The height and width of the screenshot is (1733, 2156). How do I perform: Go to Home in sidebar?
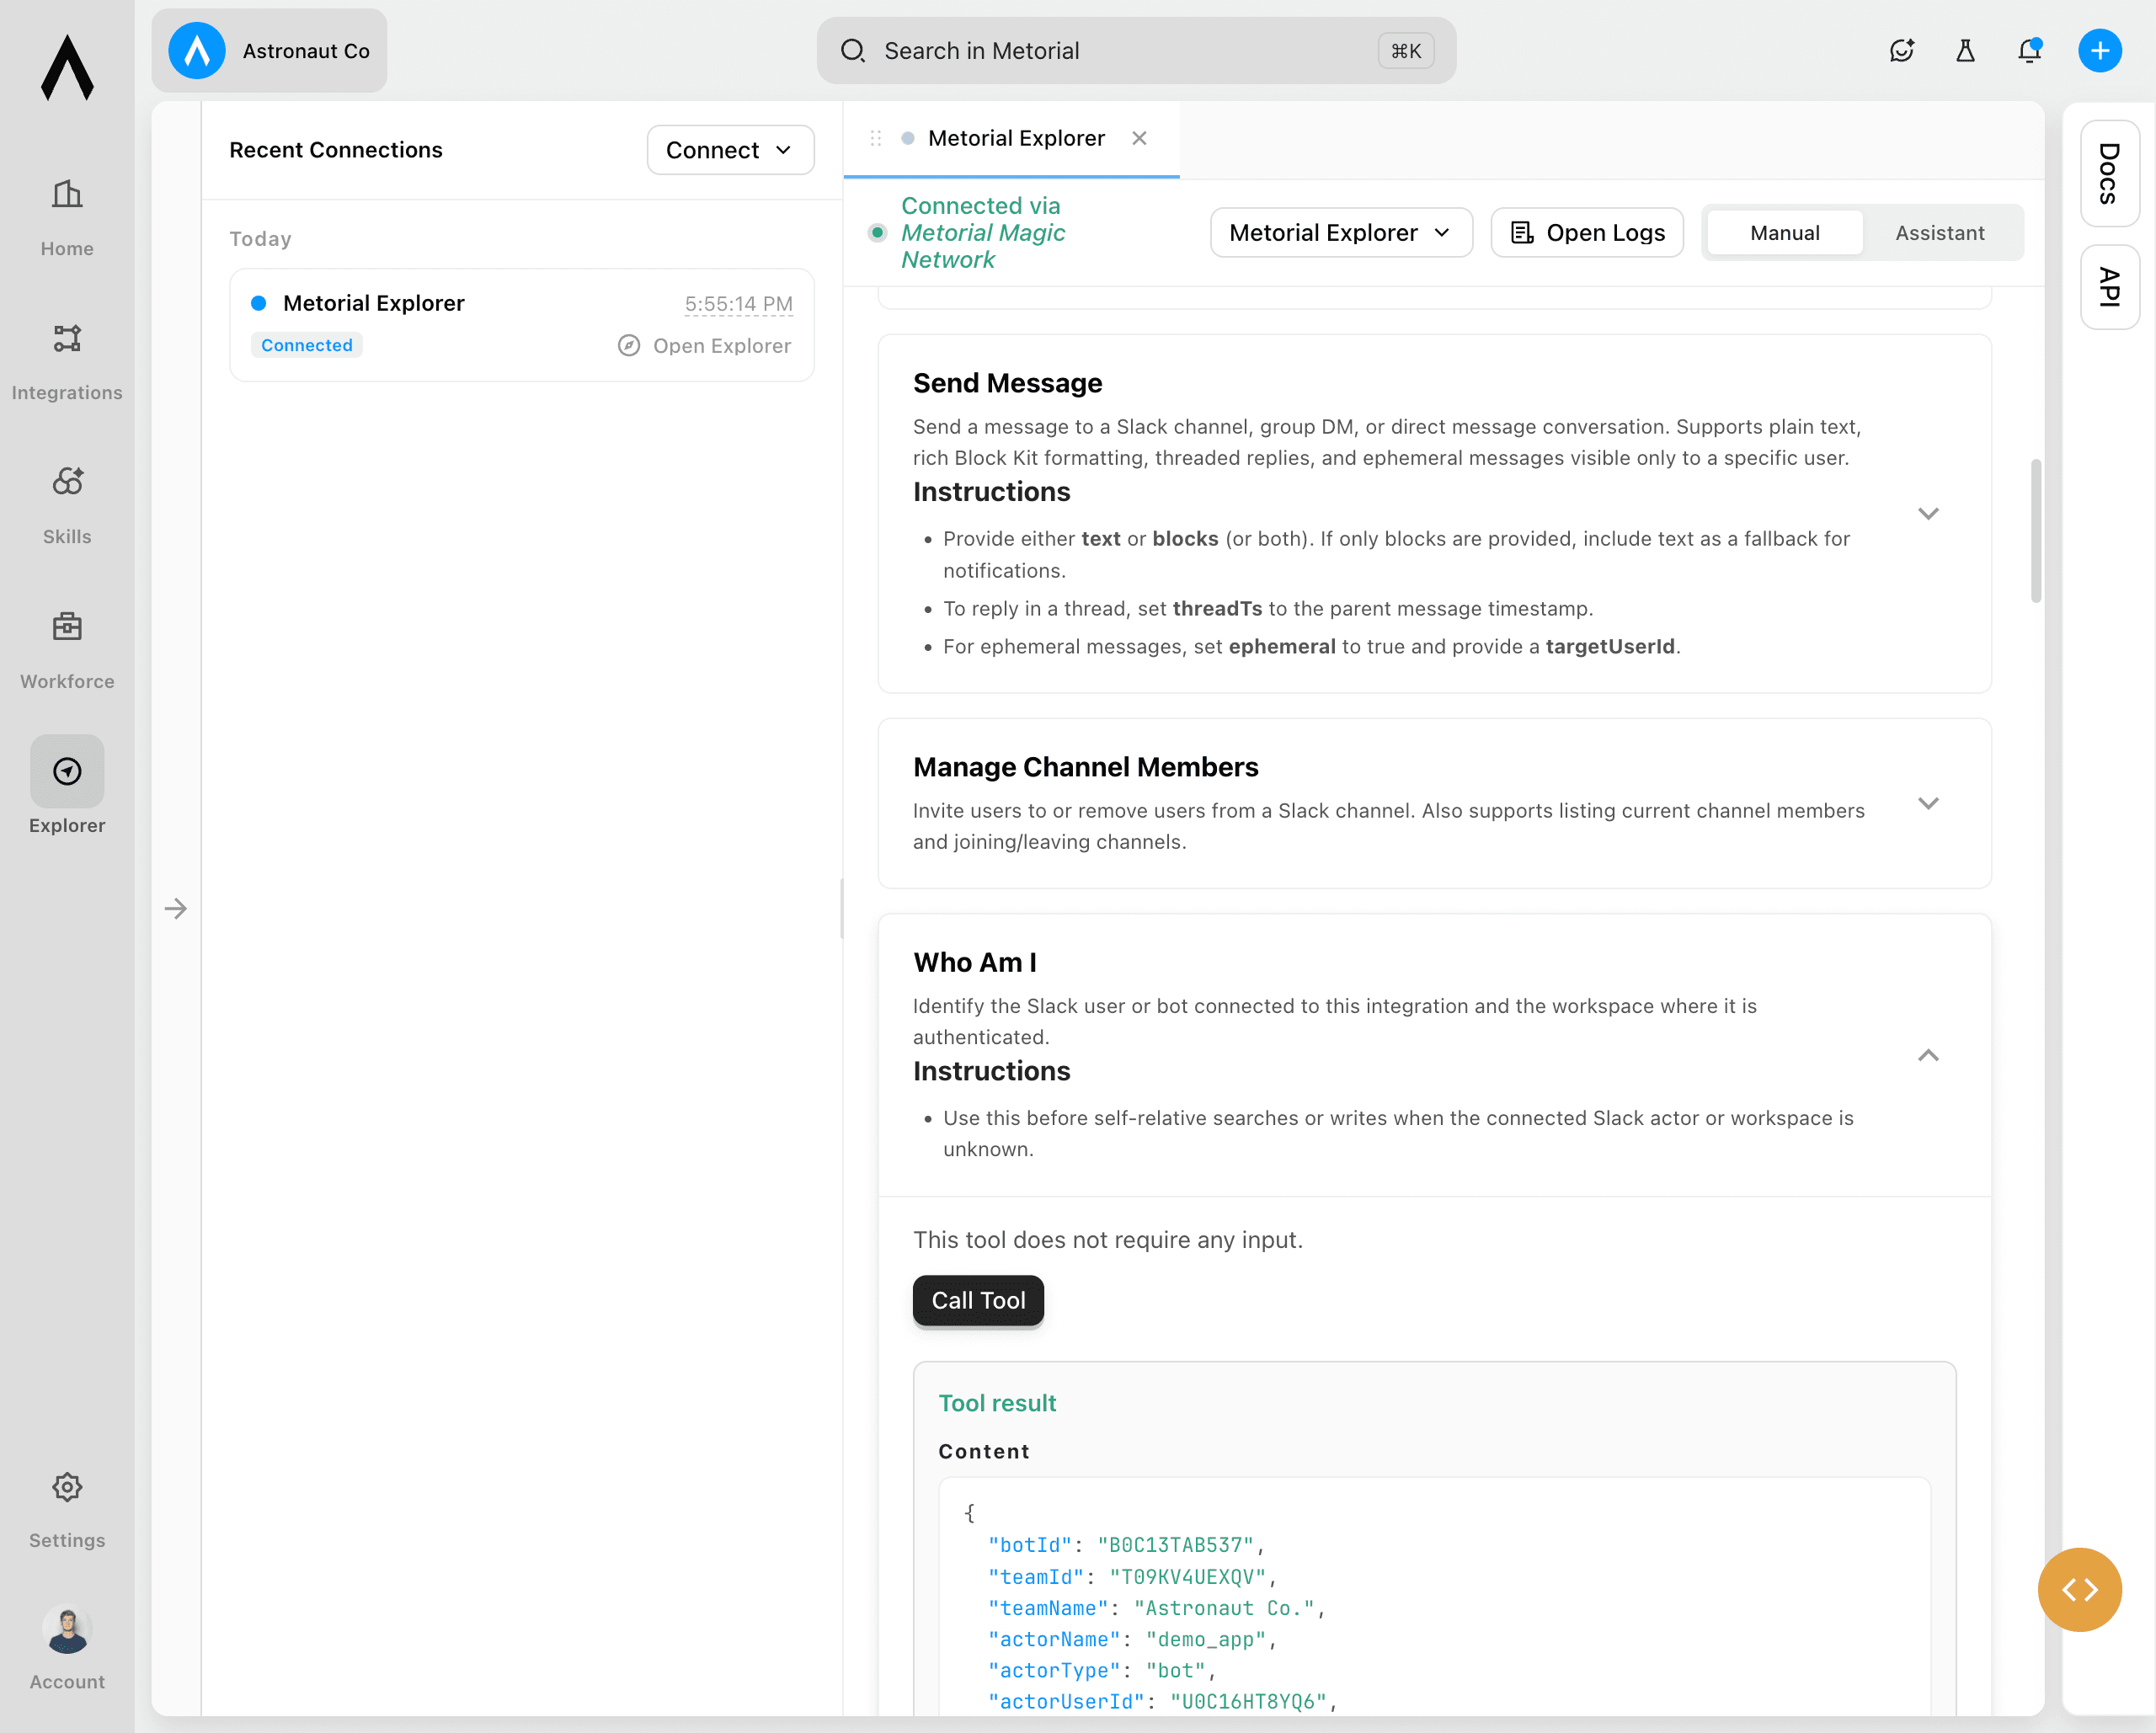click(67, 218)
